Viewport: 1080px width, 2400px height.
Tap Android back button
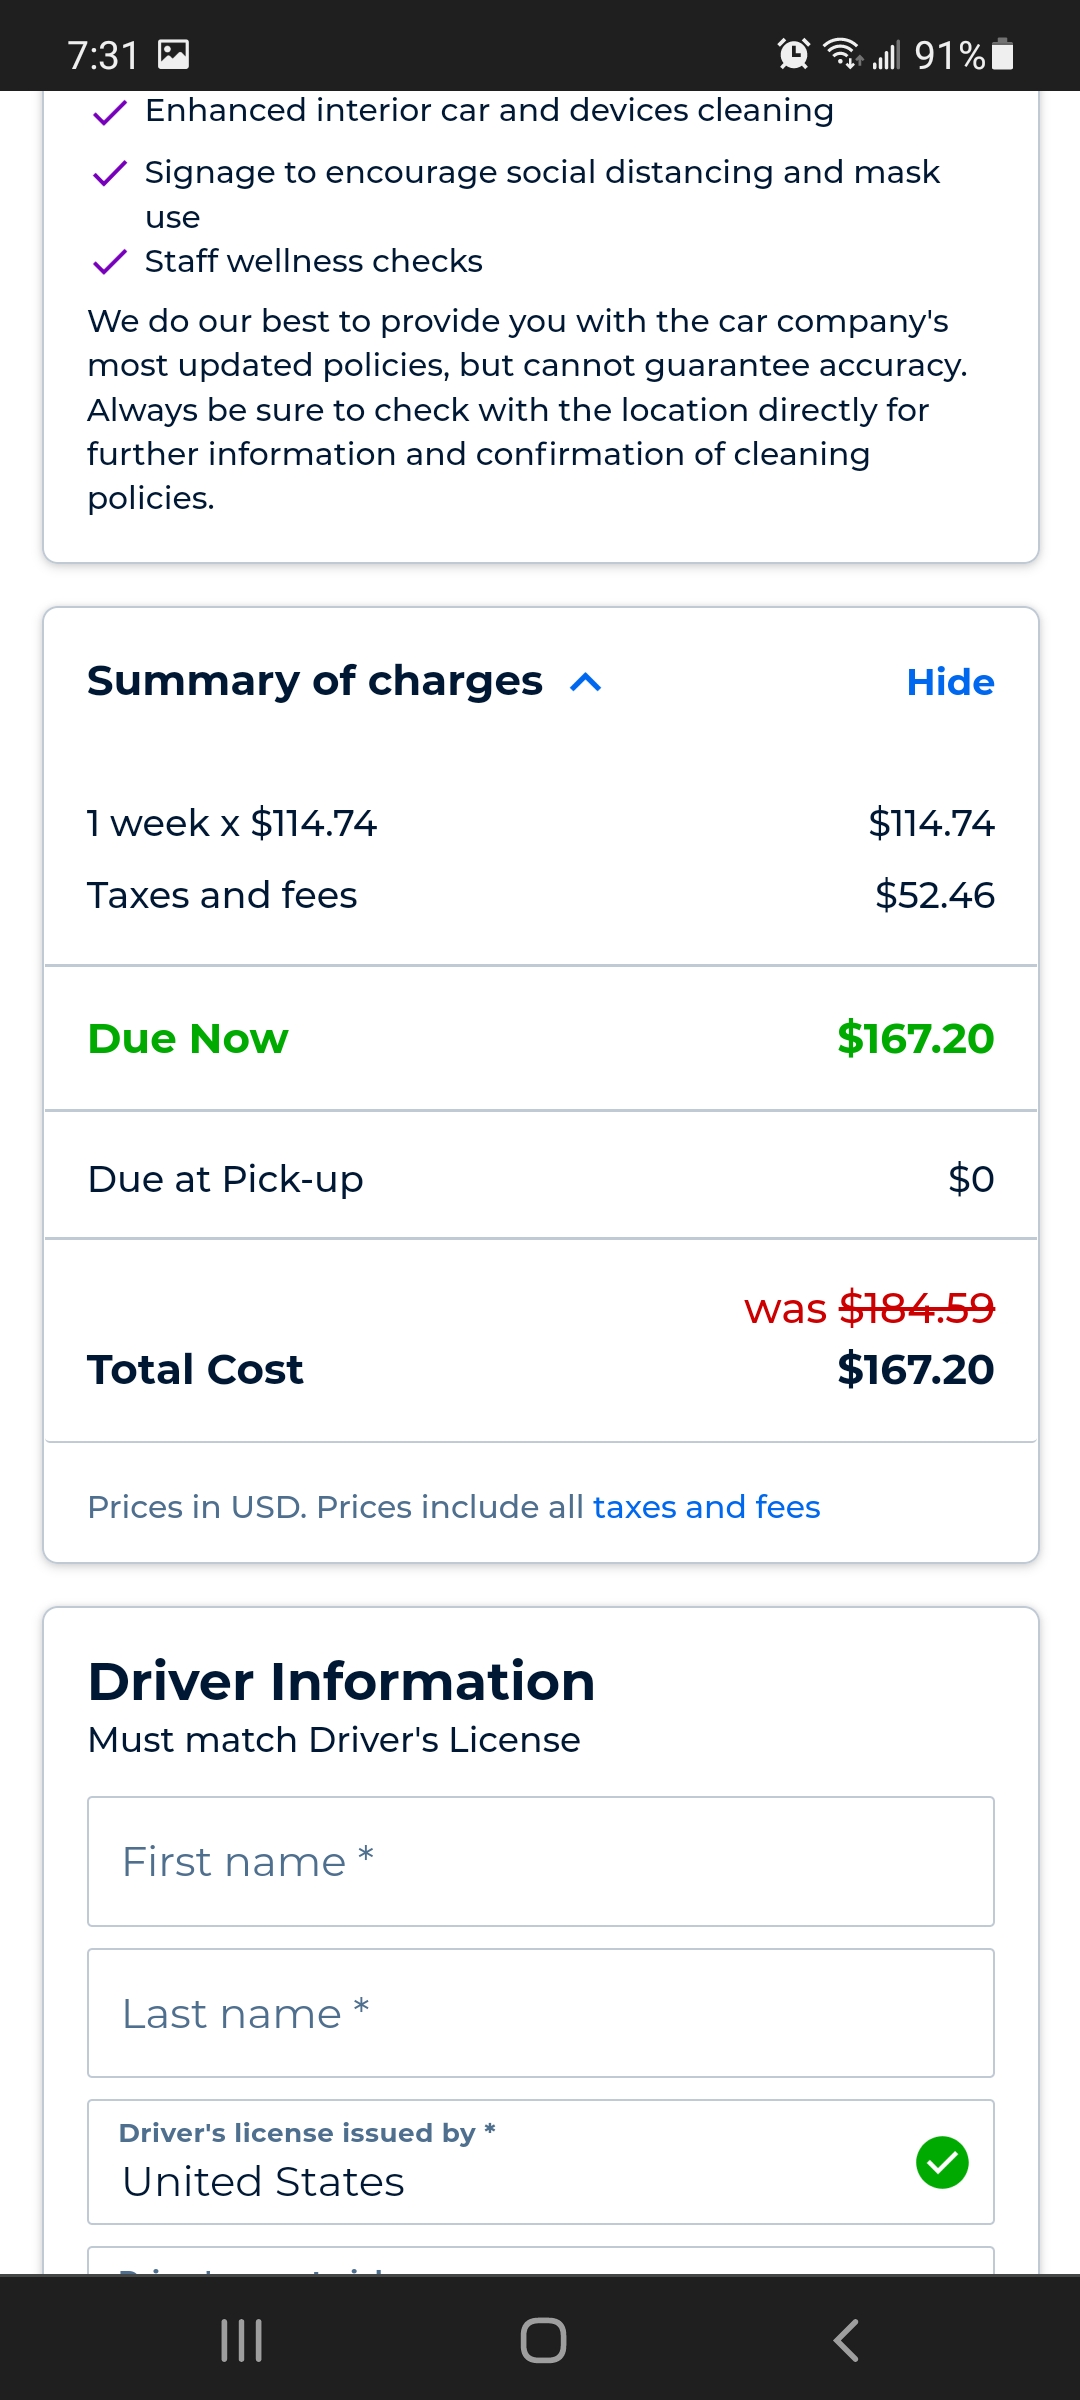846,2340
